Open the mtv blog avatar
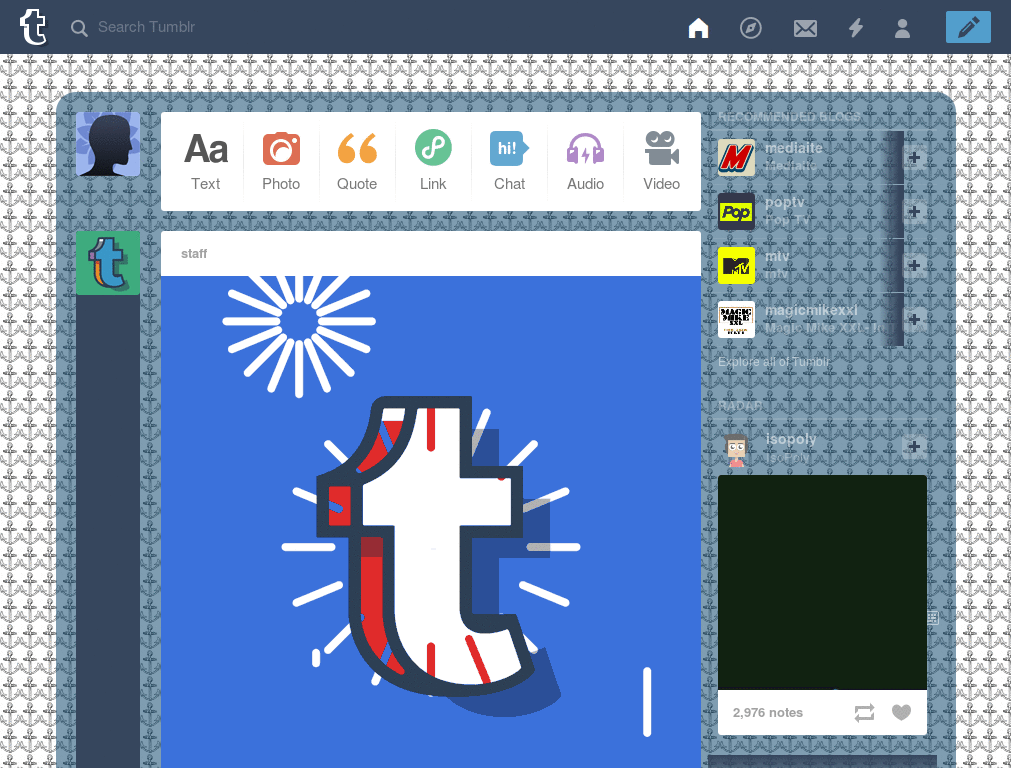Image resolution: width=1024 pixels, height=768 pixels. tap(736, 266)
